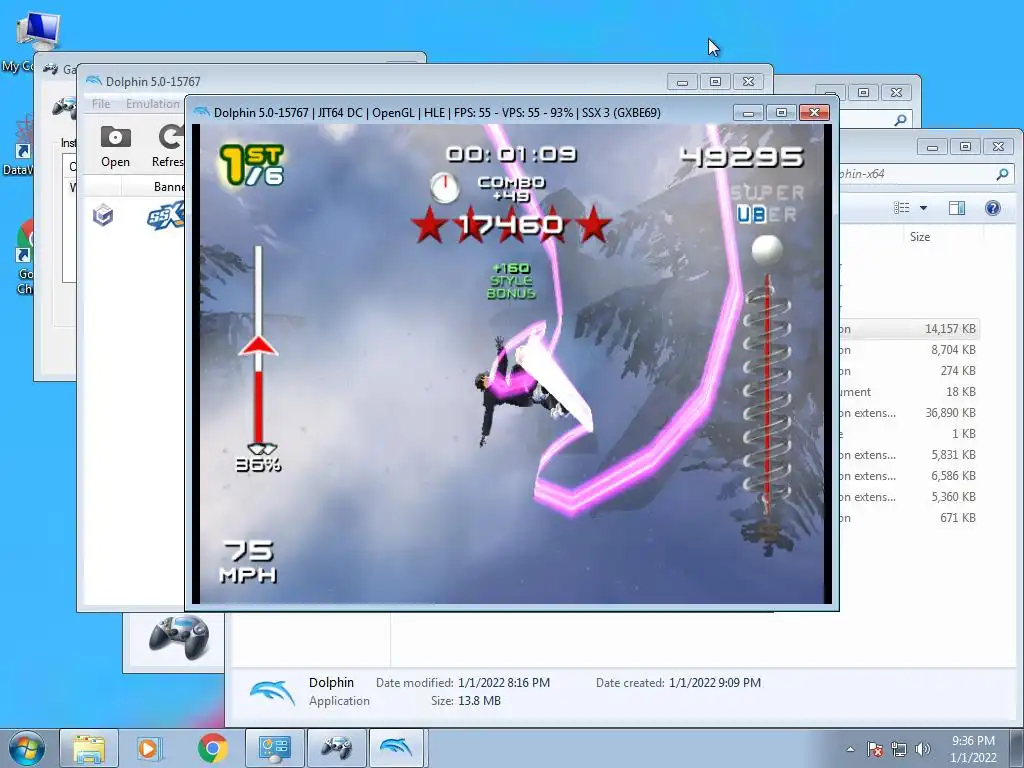Viewport: 1024px width, 768px height.
Task: Click the Banner column header in game list
Action: tap(169, 187)
